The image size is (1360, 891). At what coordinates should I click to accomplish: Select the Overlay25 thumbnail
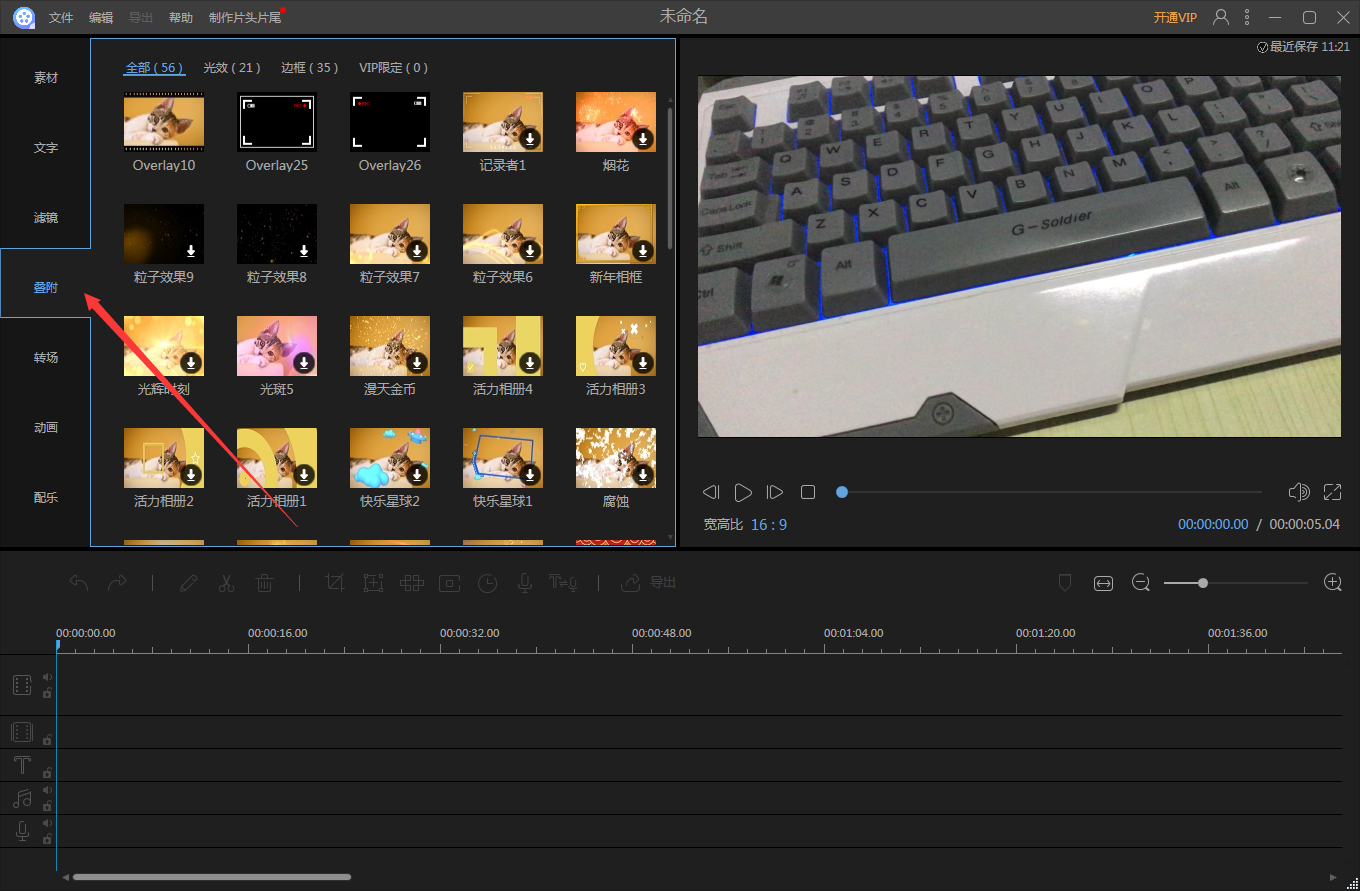277,123
